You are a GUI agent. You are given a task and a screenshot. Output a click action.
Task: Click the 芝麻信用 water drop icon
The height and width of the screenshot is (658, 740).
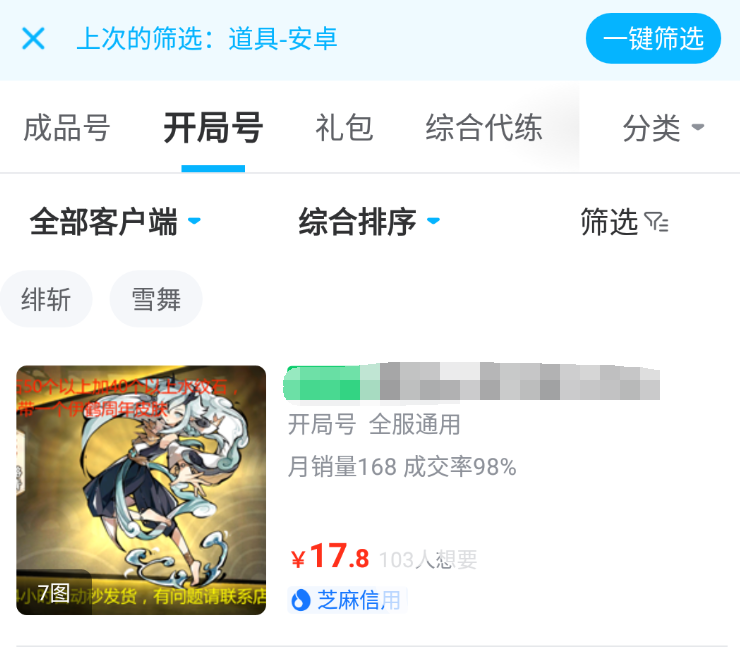301,600
